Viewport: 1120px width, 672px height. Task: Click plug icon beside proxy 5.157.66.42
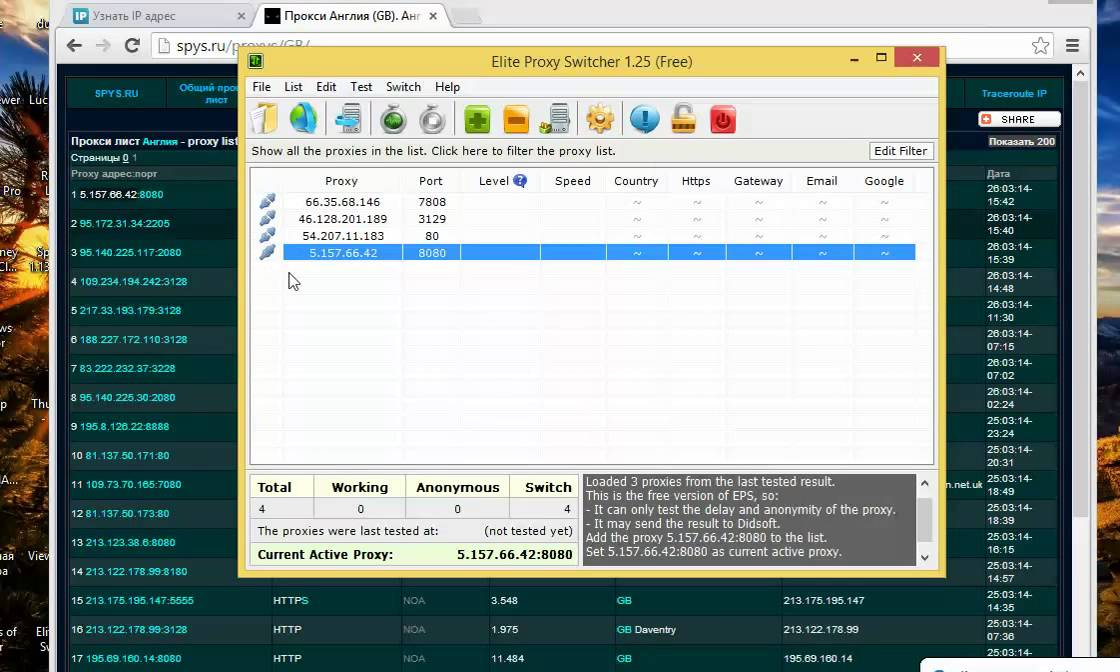(x=267, y=252)
